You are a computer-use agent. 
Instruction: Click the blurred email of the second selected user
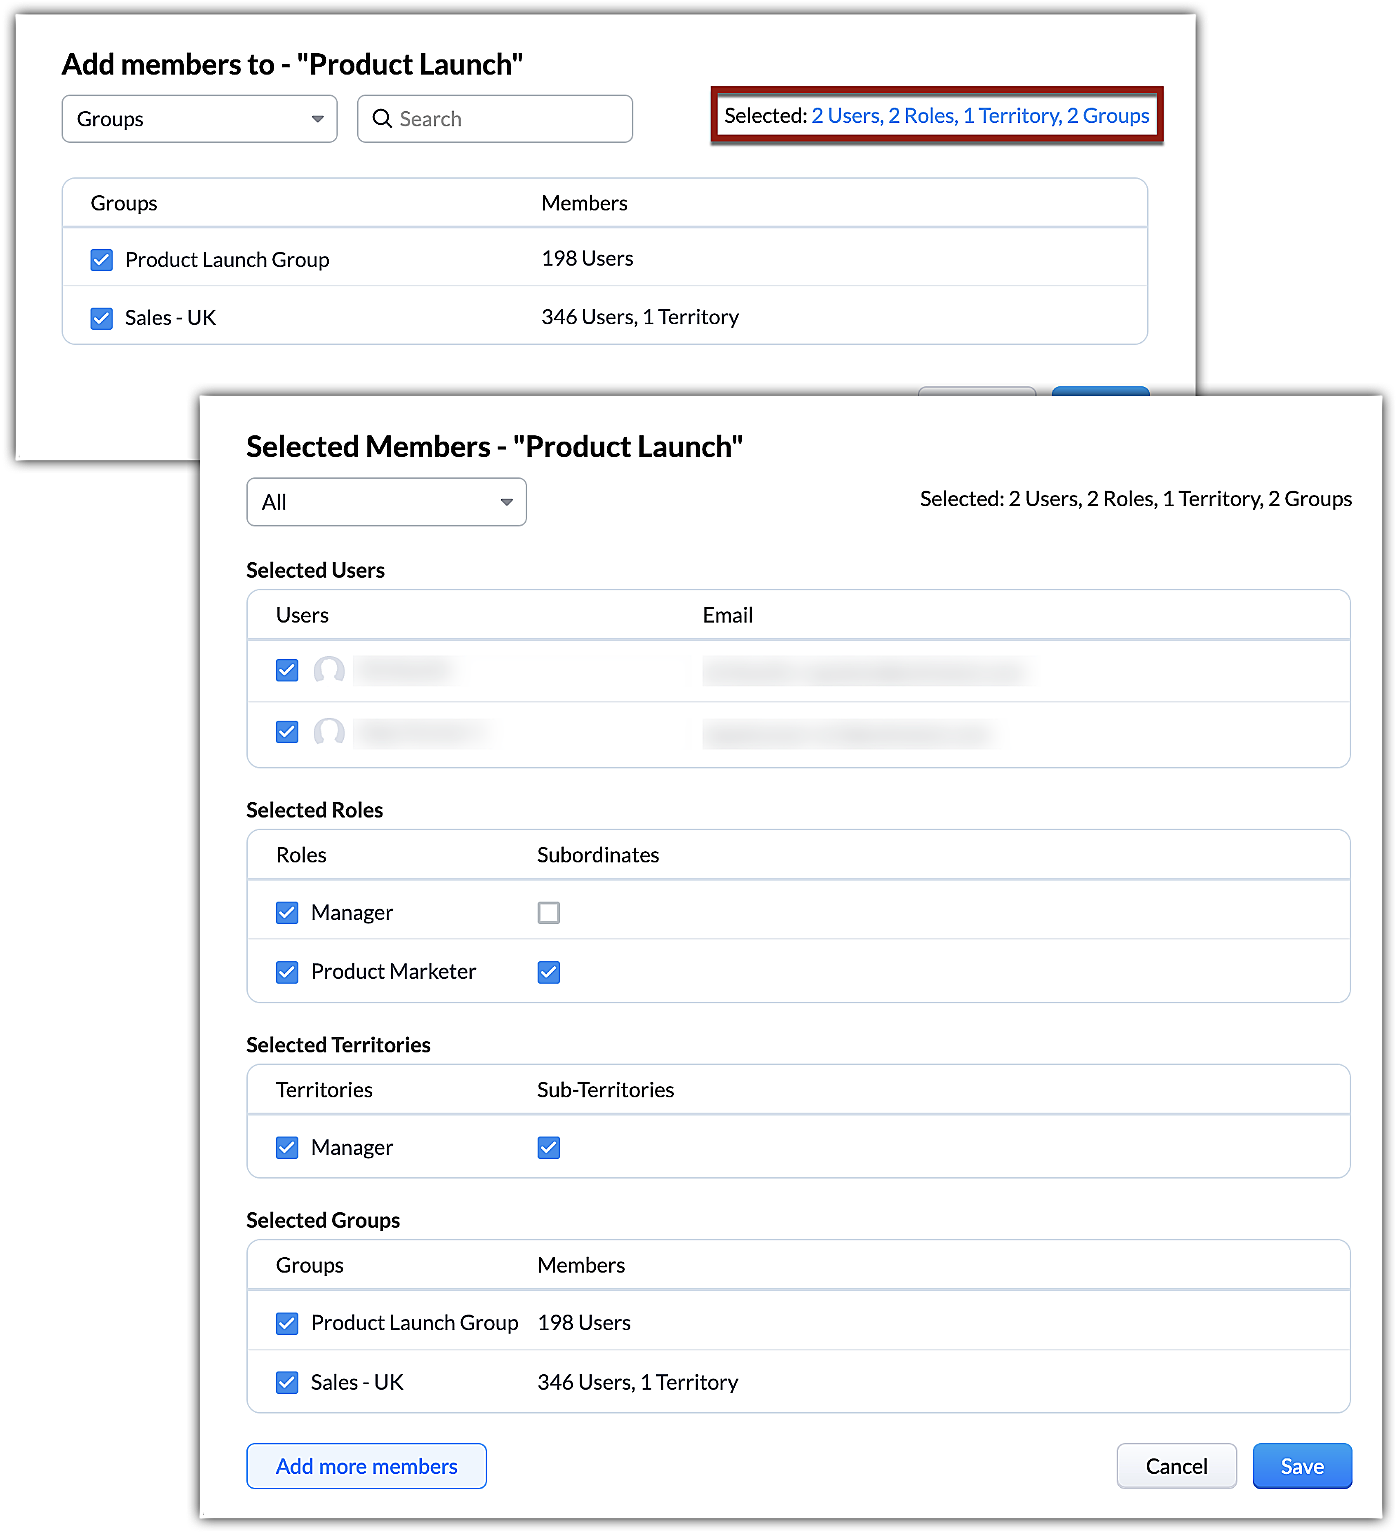point(848,733)
